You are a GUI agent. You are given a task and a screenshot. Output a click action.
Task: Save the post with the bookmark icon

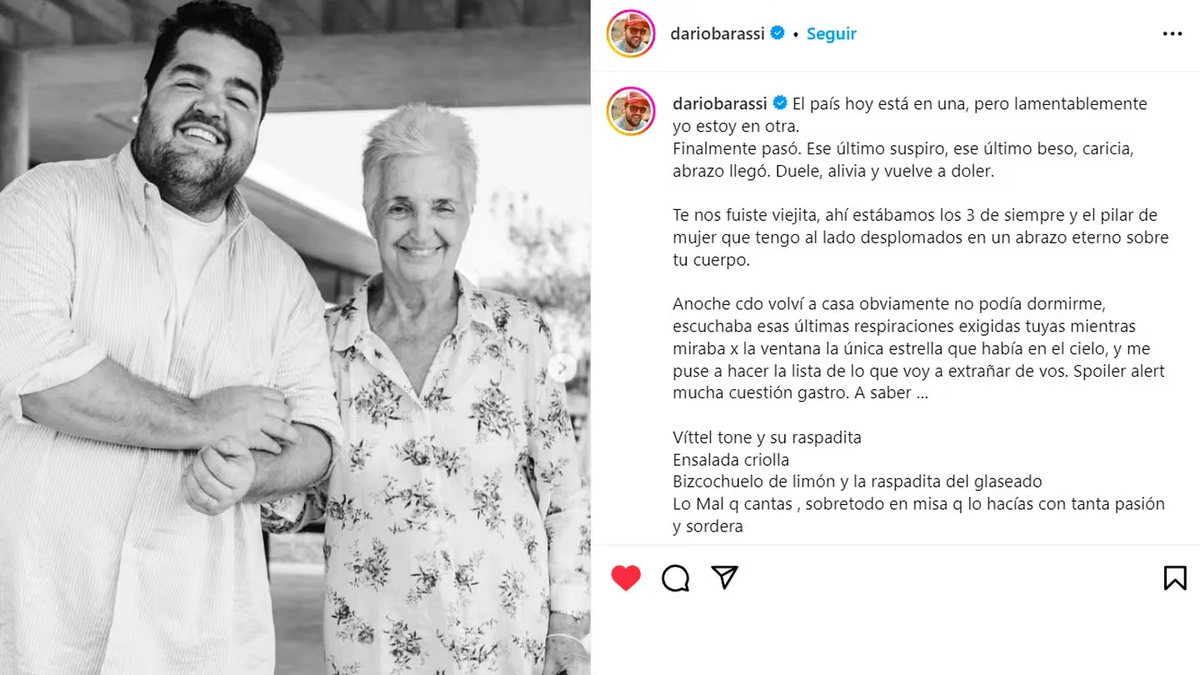1175,578
